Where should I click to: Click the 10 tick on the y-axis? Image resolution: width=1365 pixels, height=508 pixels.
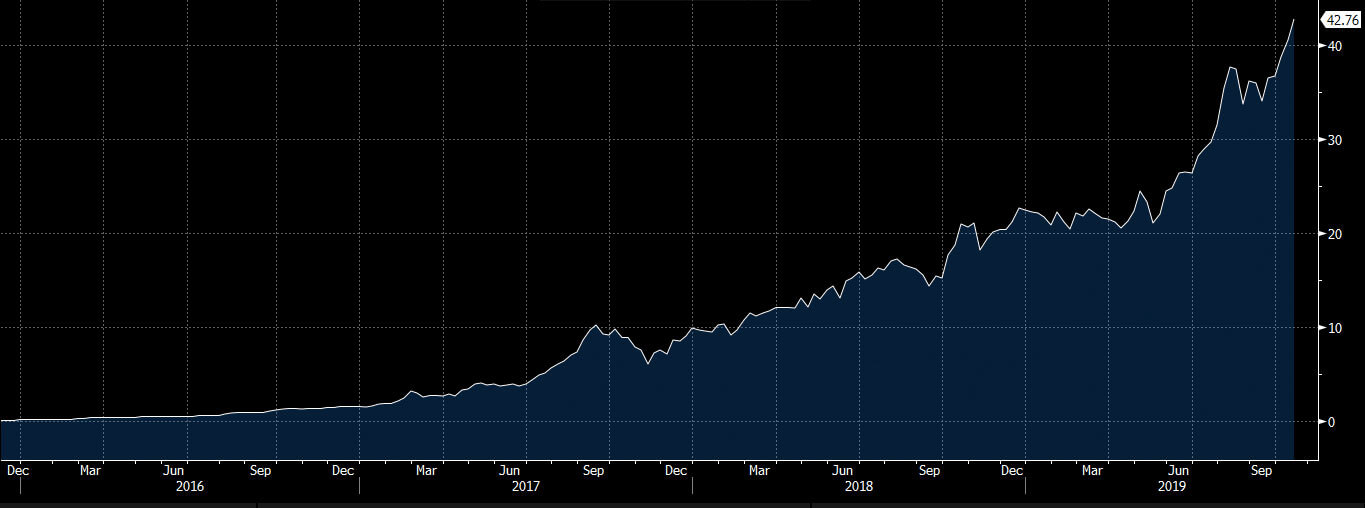point(1335,328)
